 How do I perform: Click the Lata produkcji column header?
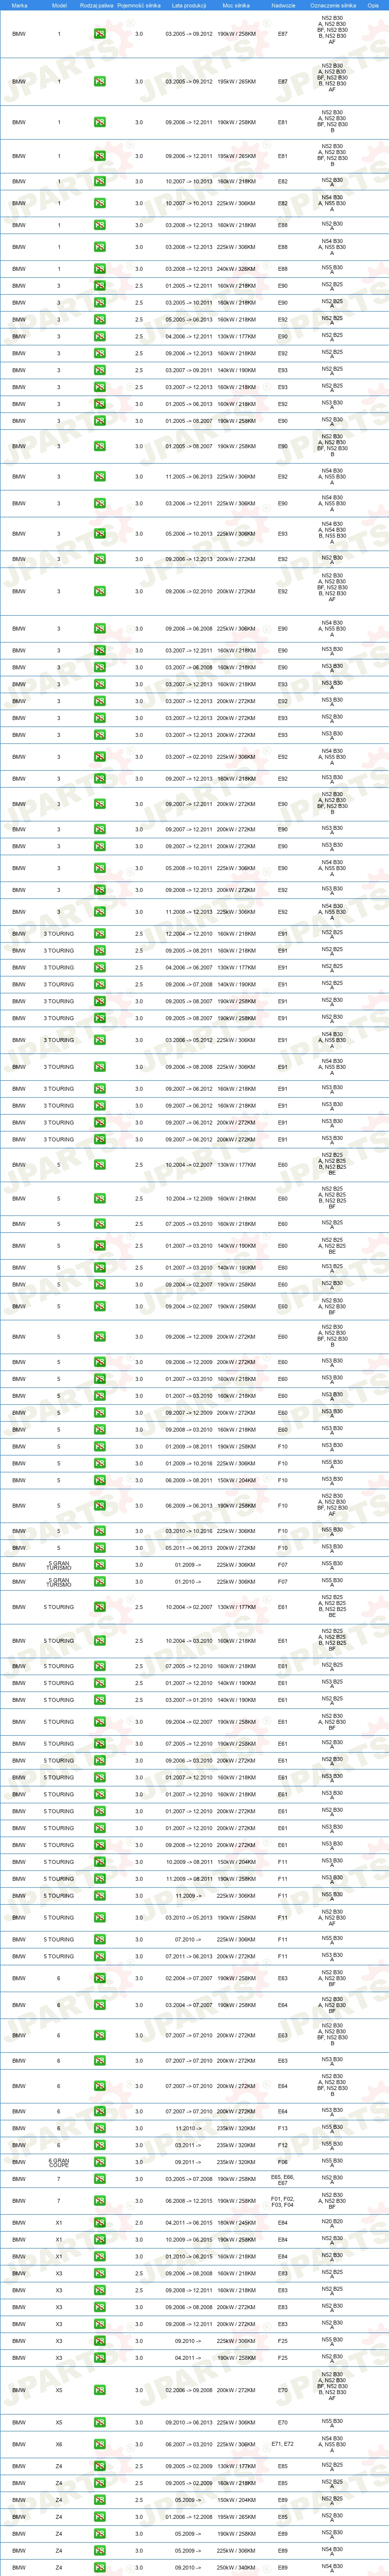coord(189,5)
